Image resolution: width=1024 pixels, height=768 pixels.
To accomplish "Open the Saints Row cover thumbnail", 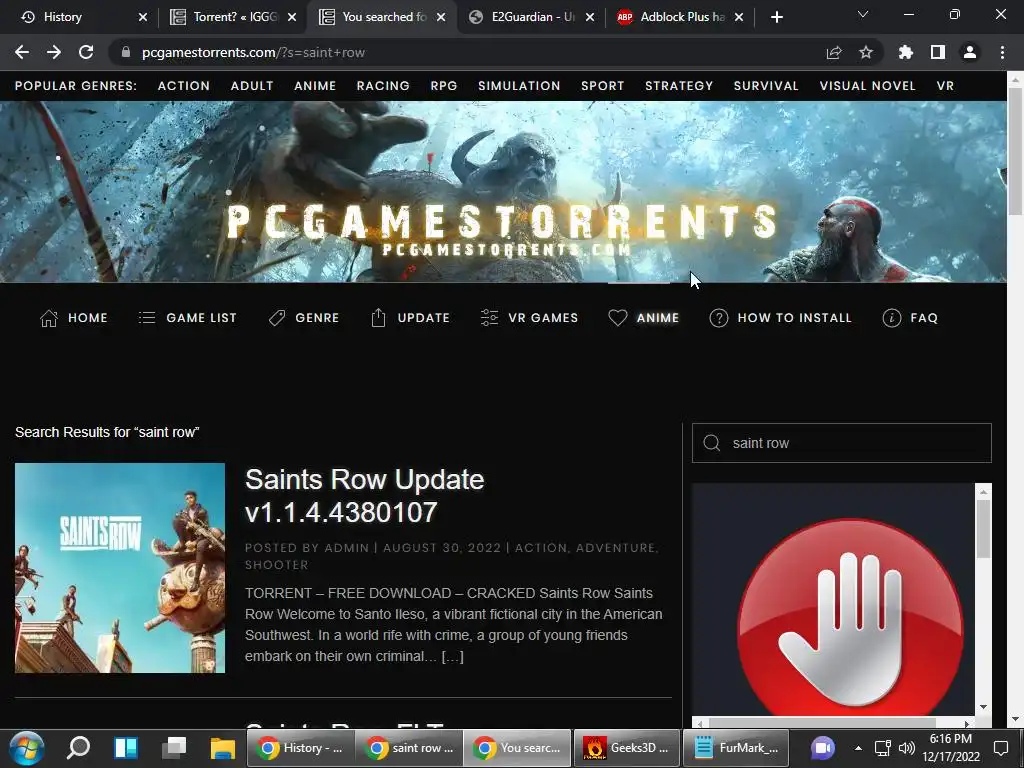I will point(120,568).
